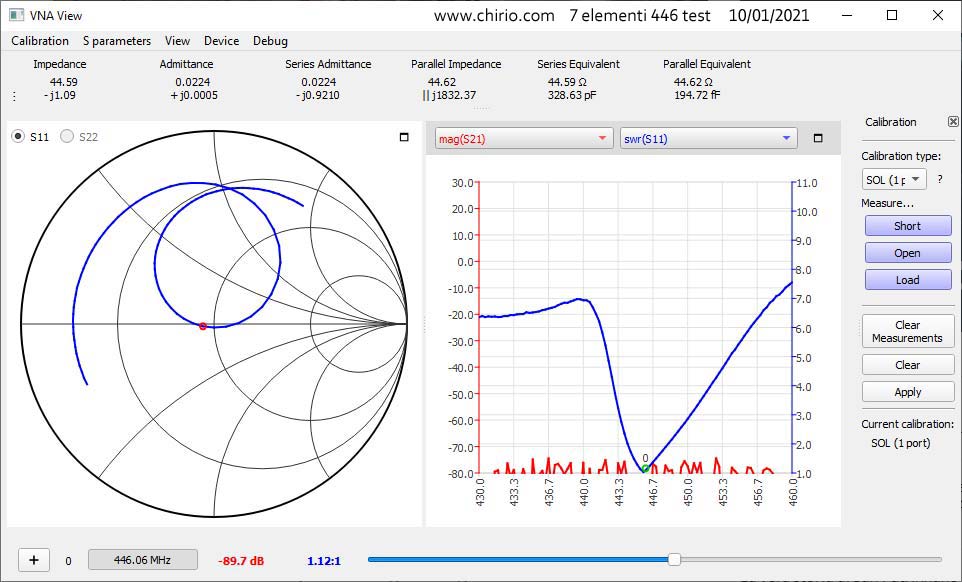
Task: Open the S parameters menu
Action: (117, 41)
